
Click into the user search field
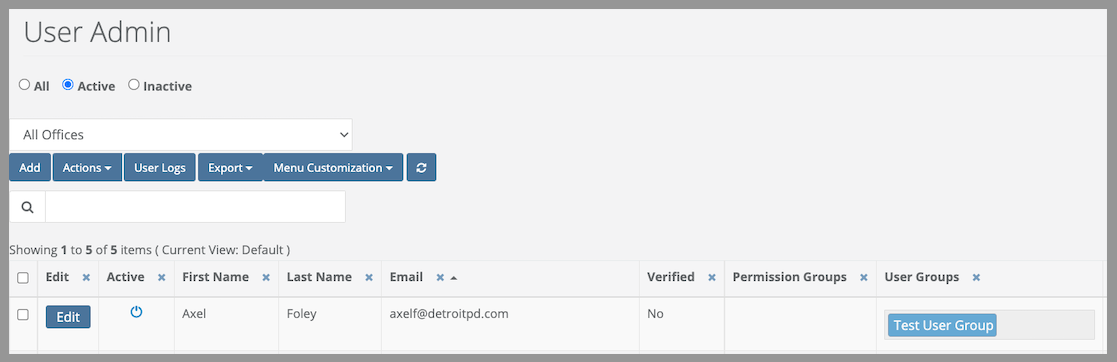(x=195, y=207)
